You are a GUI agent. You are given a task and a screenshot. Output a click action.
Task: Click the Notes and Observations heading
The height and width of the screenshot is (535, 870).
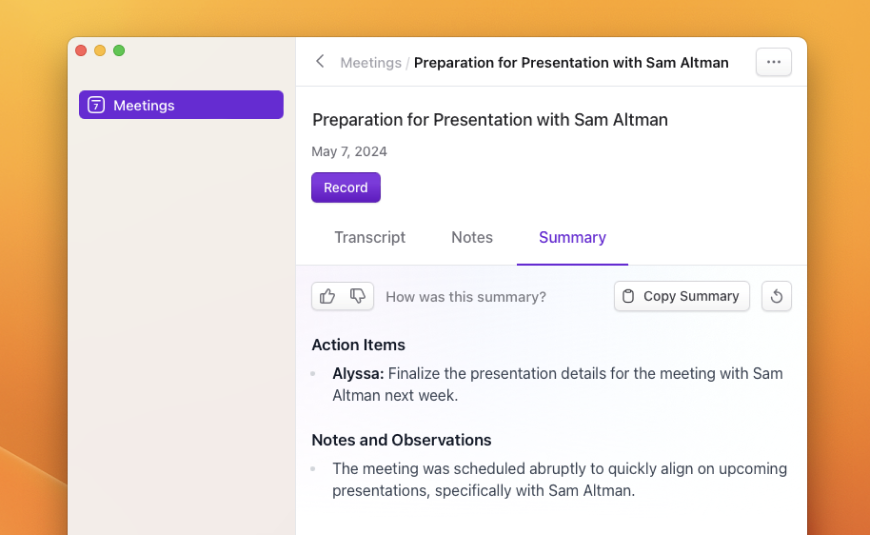401,440
